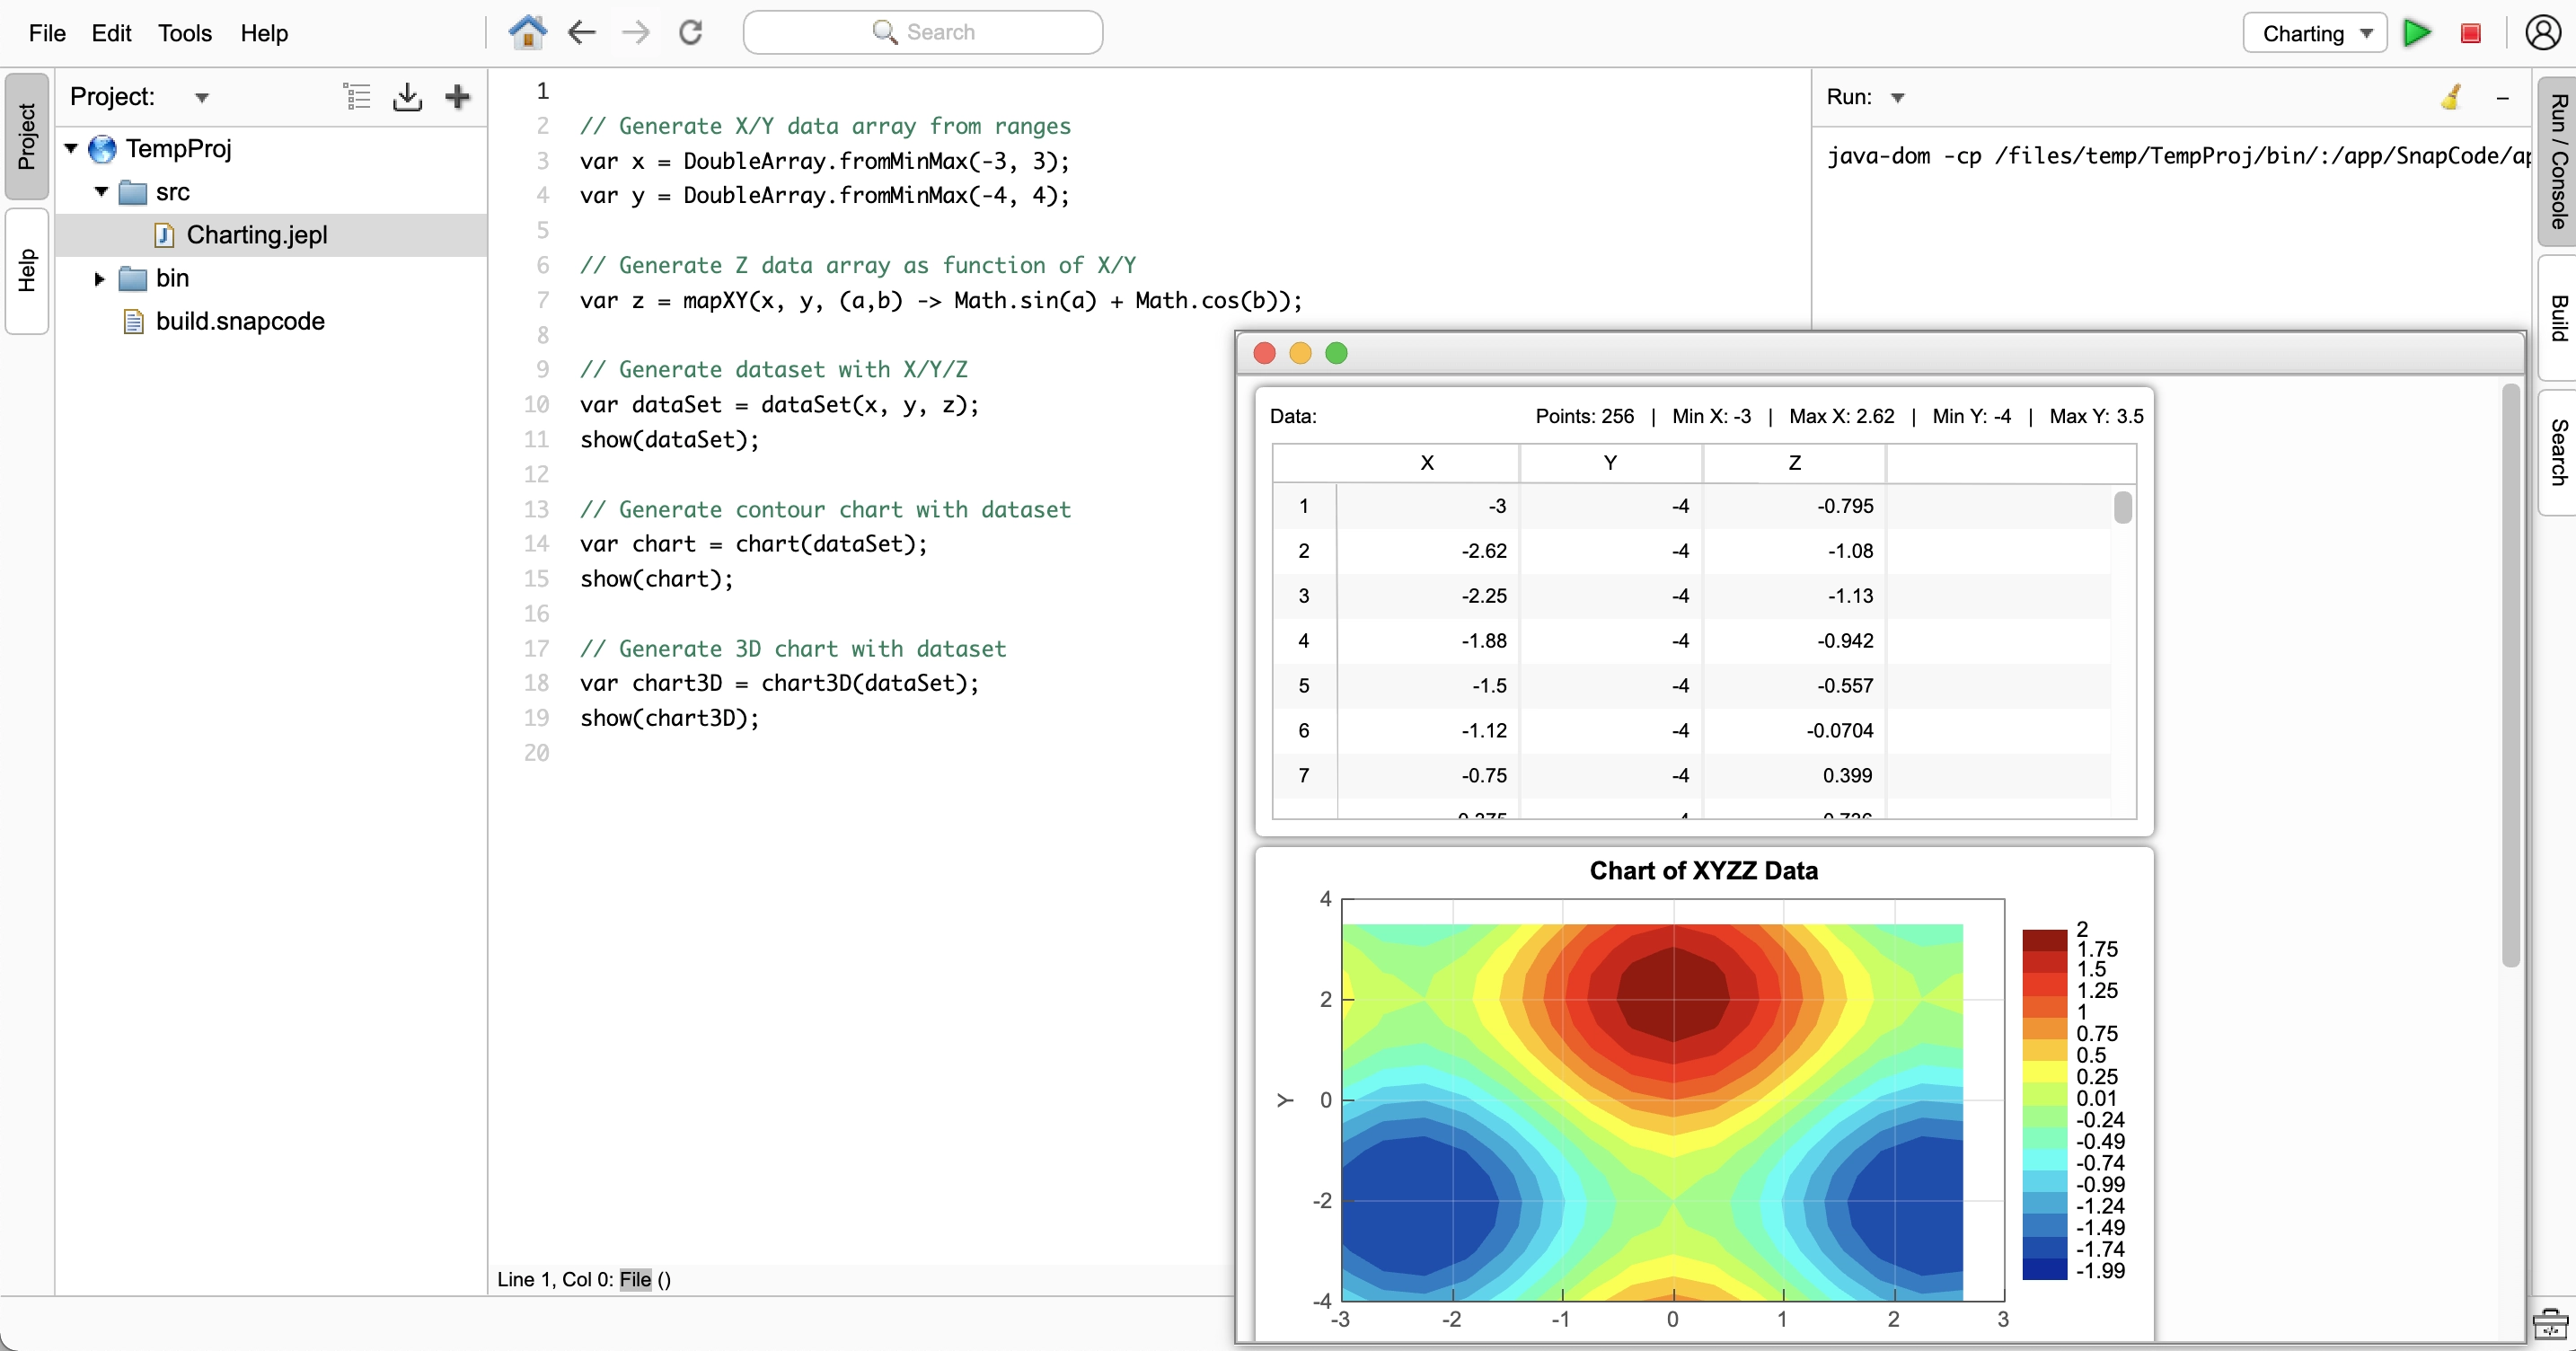The width and height of the screenshot is (2576, 1351).
Task: Collapse the src folder
Action: tap(101, 192)
